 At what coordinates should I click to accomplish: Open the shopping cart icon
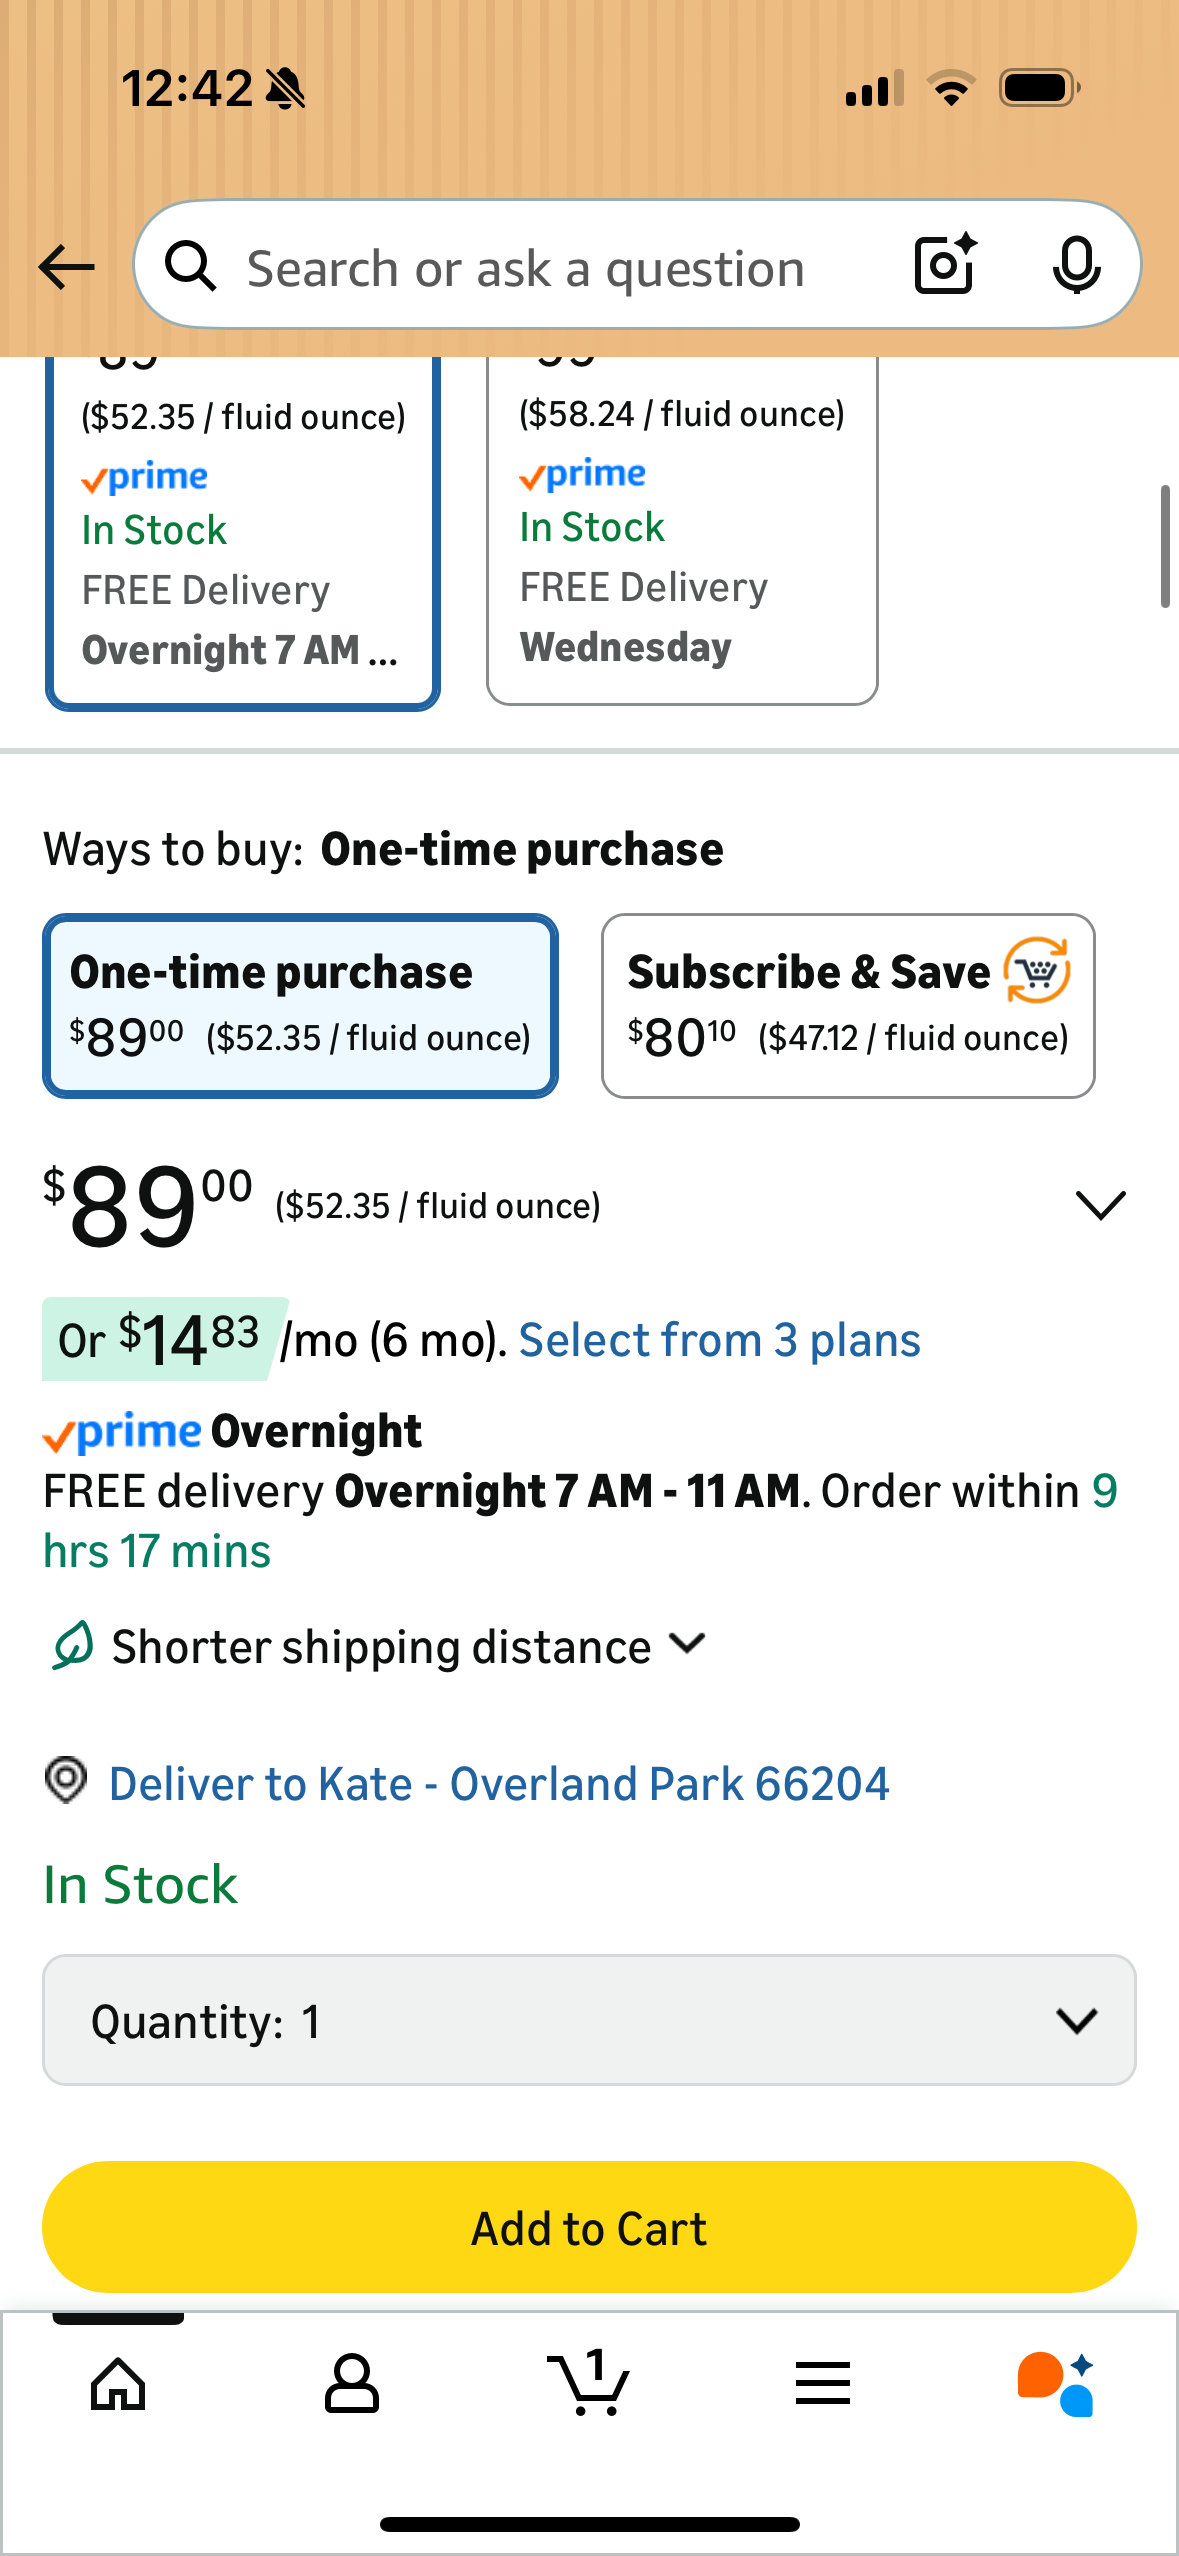tap(590, 2383)
